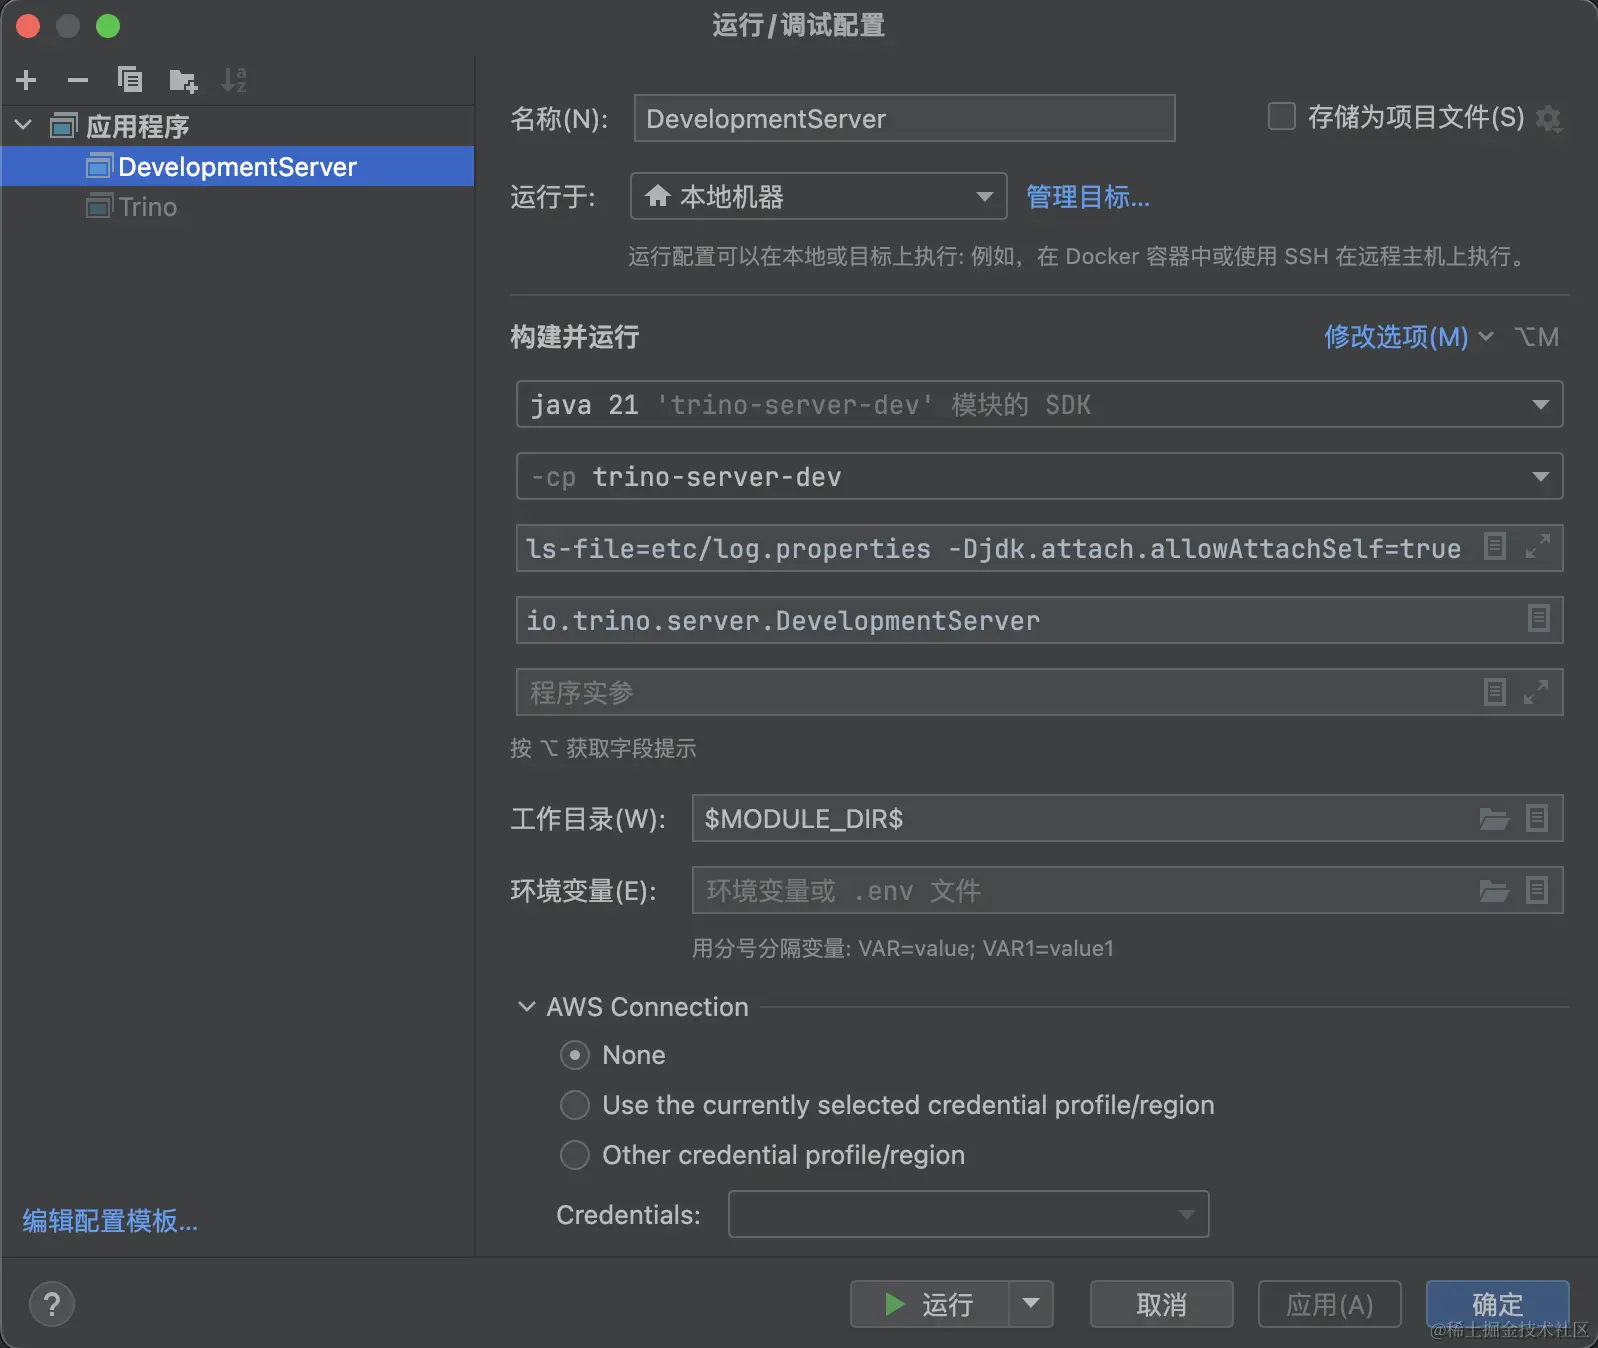Remove the selected configuration with the minus icon

[78, 80]
